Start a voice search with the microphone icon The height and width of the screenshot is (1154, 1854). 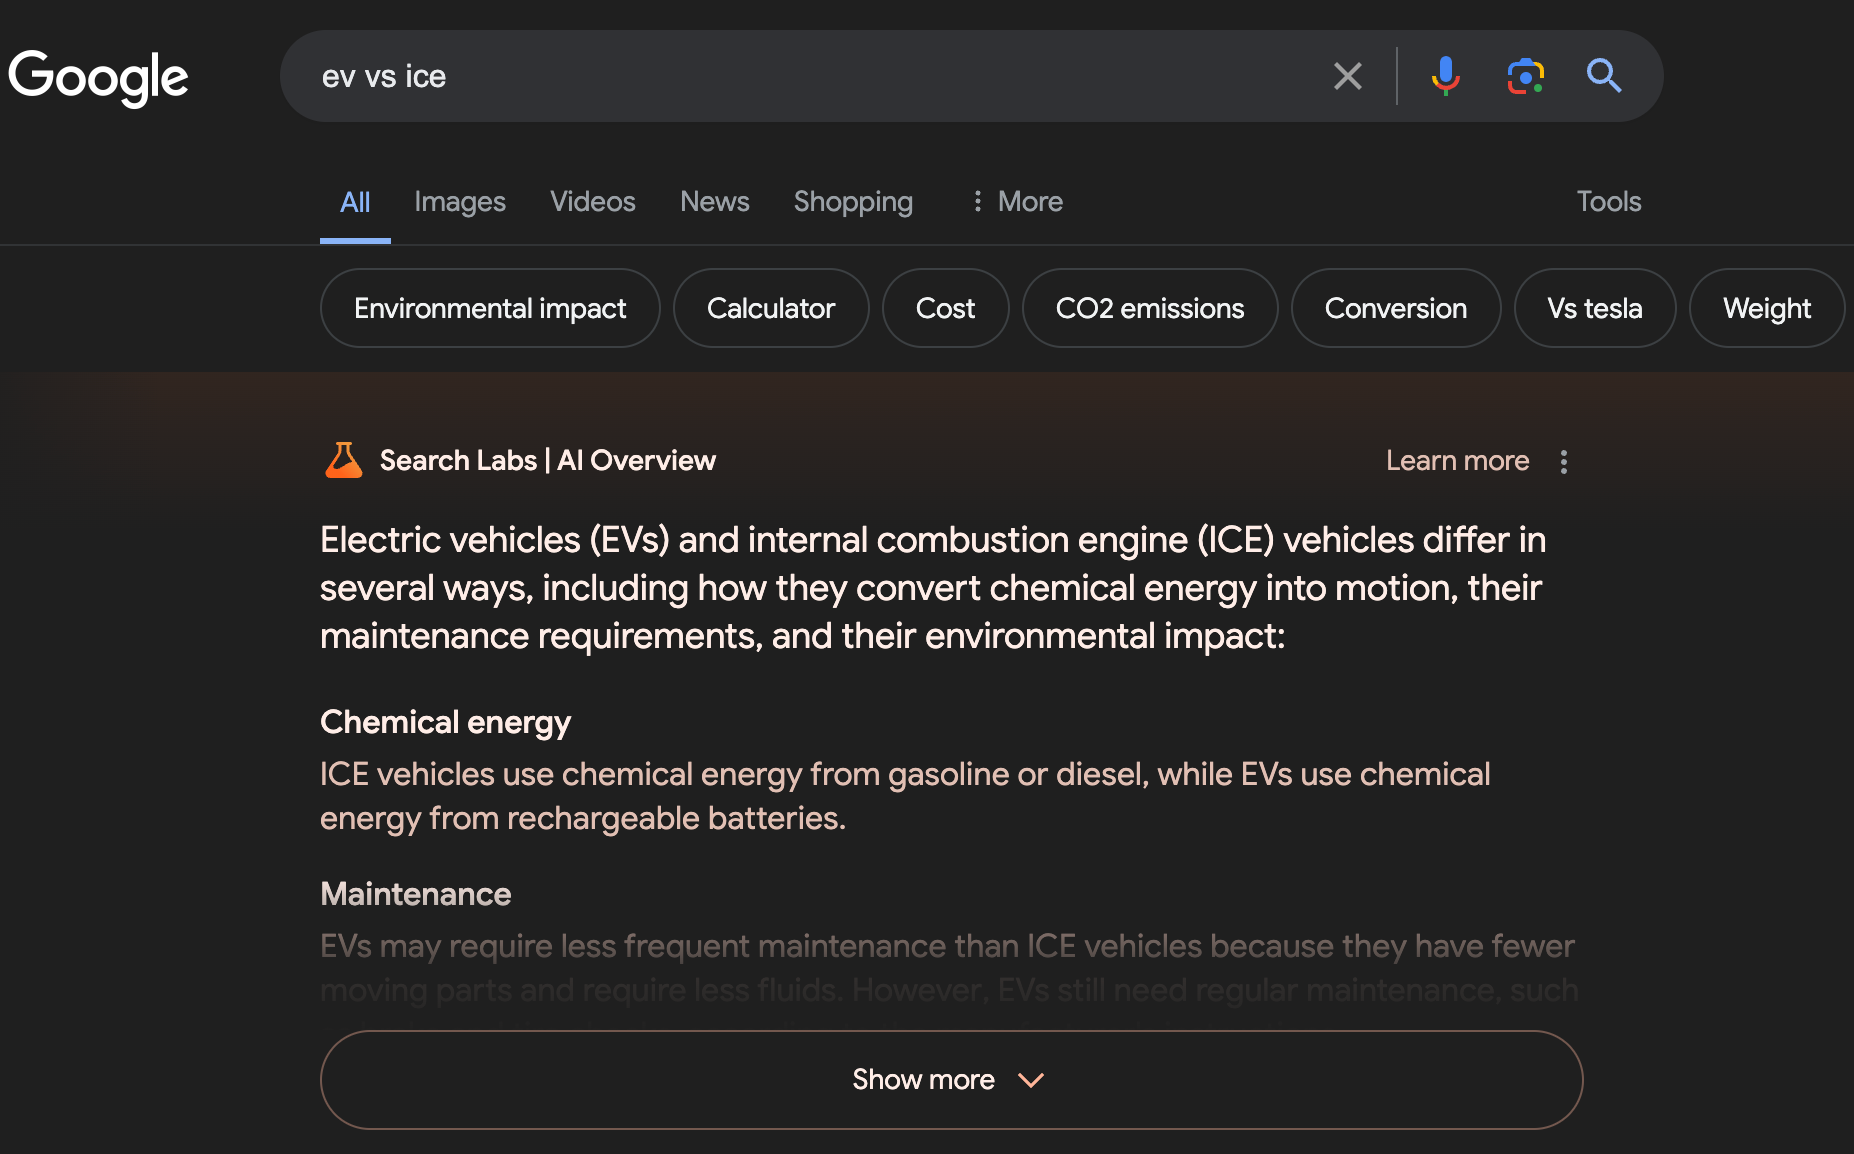pyautogui.click(x=1444, y=75)
